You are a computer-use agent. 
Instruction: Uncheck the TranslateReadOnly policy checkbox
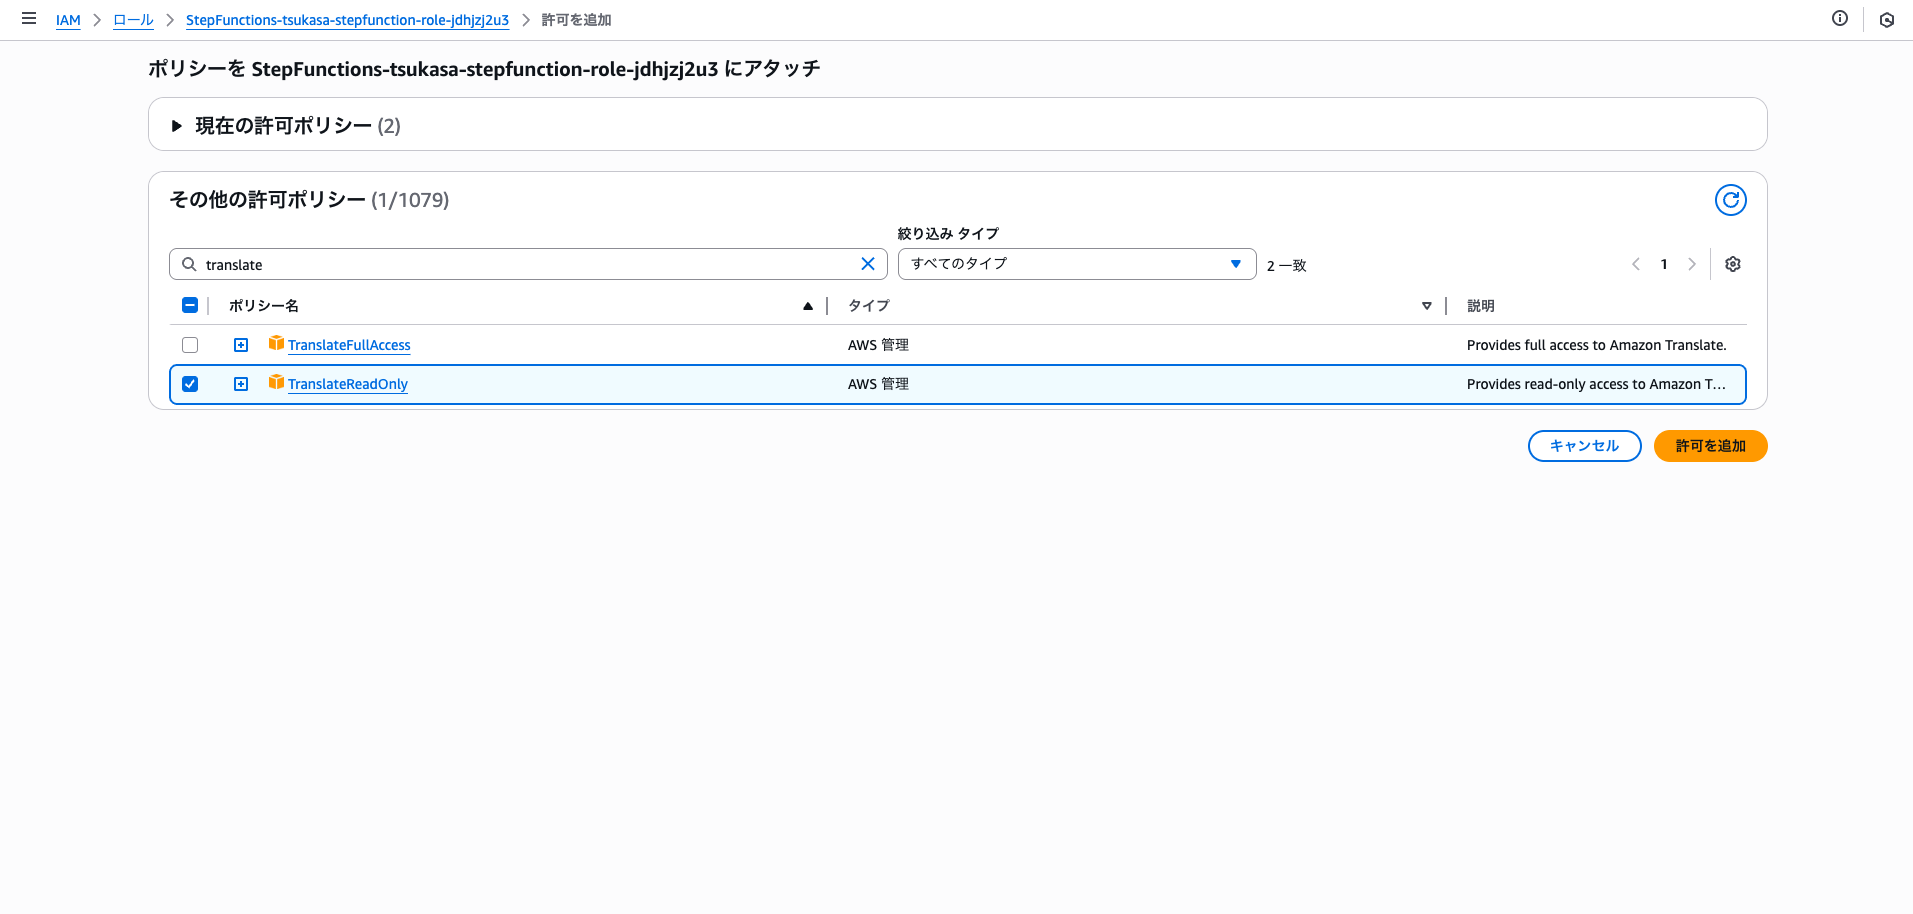tap(190, 384)
